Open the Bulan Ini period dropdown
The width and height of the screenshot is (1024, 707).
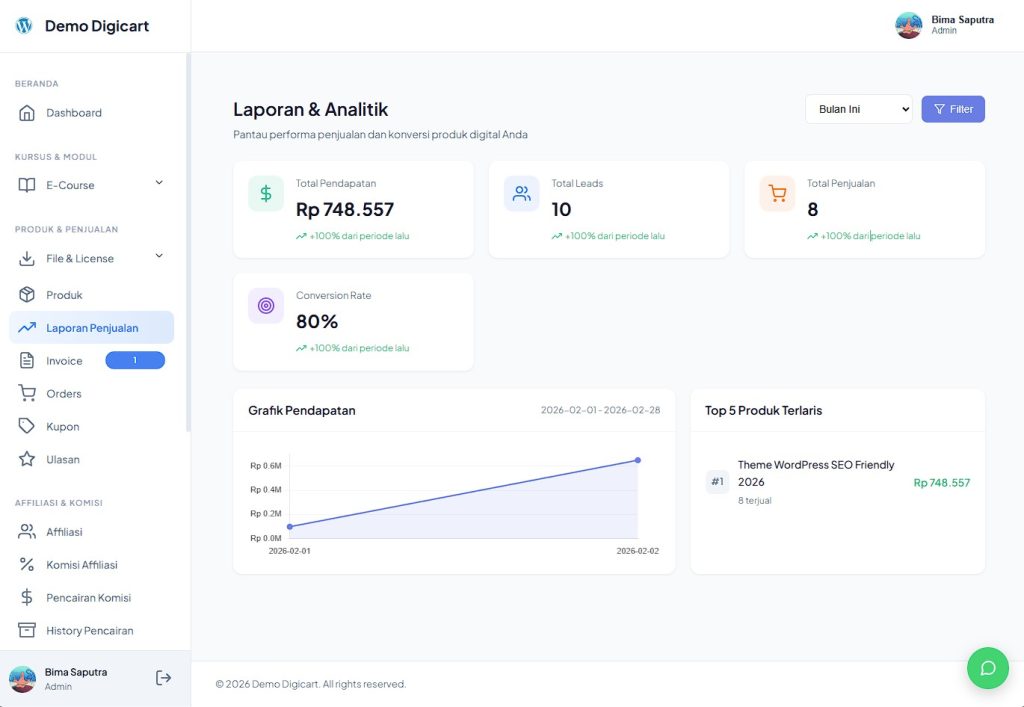click(857, 109)
